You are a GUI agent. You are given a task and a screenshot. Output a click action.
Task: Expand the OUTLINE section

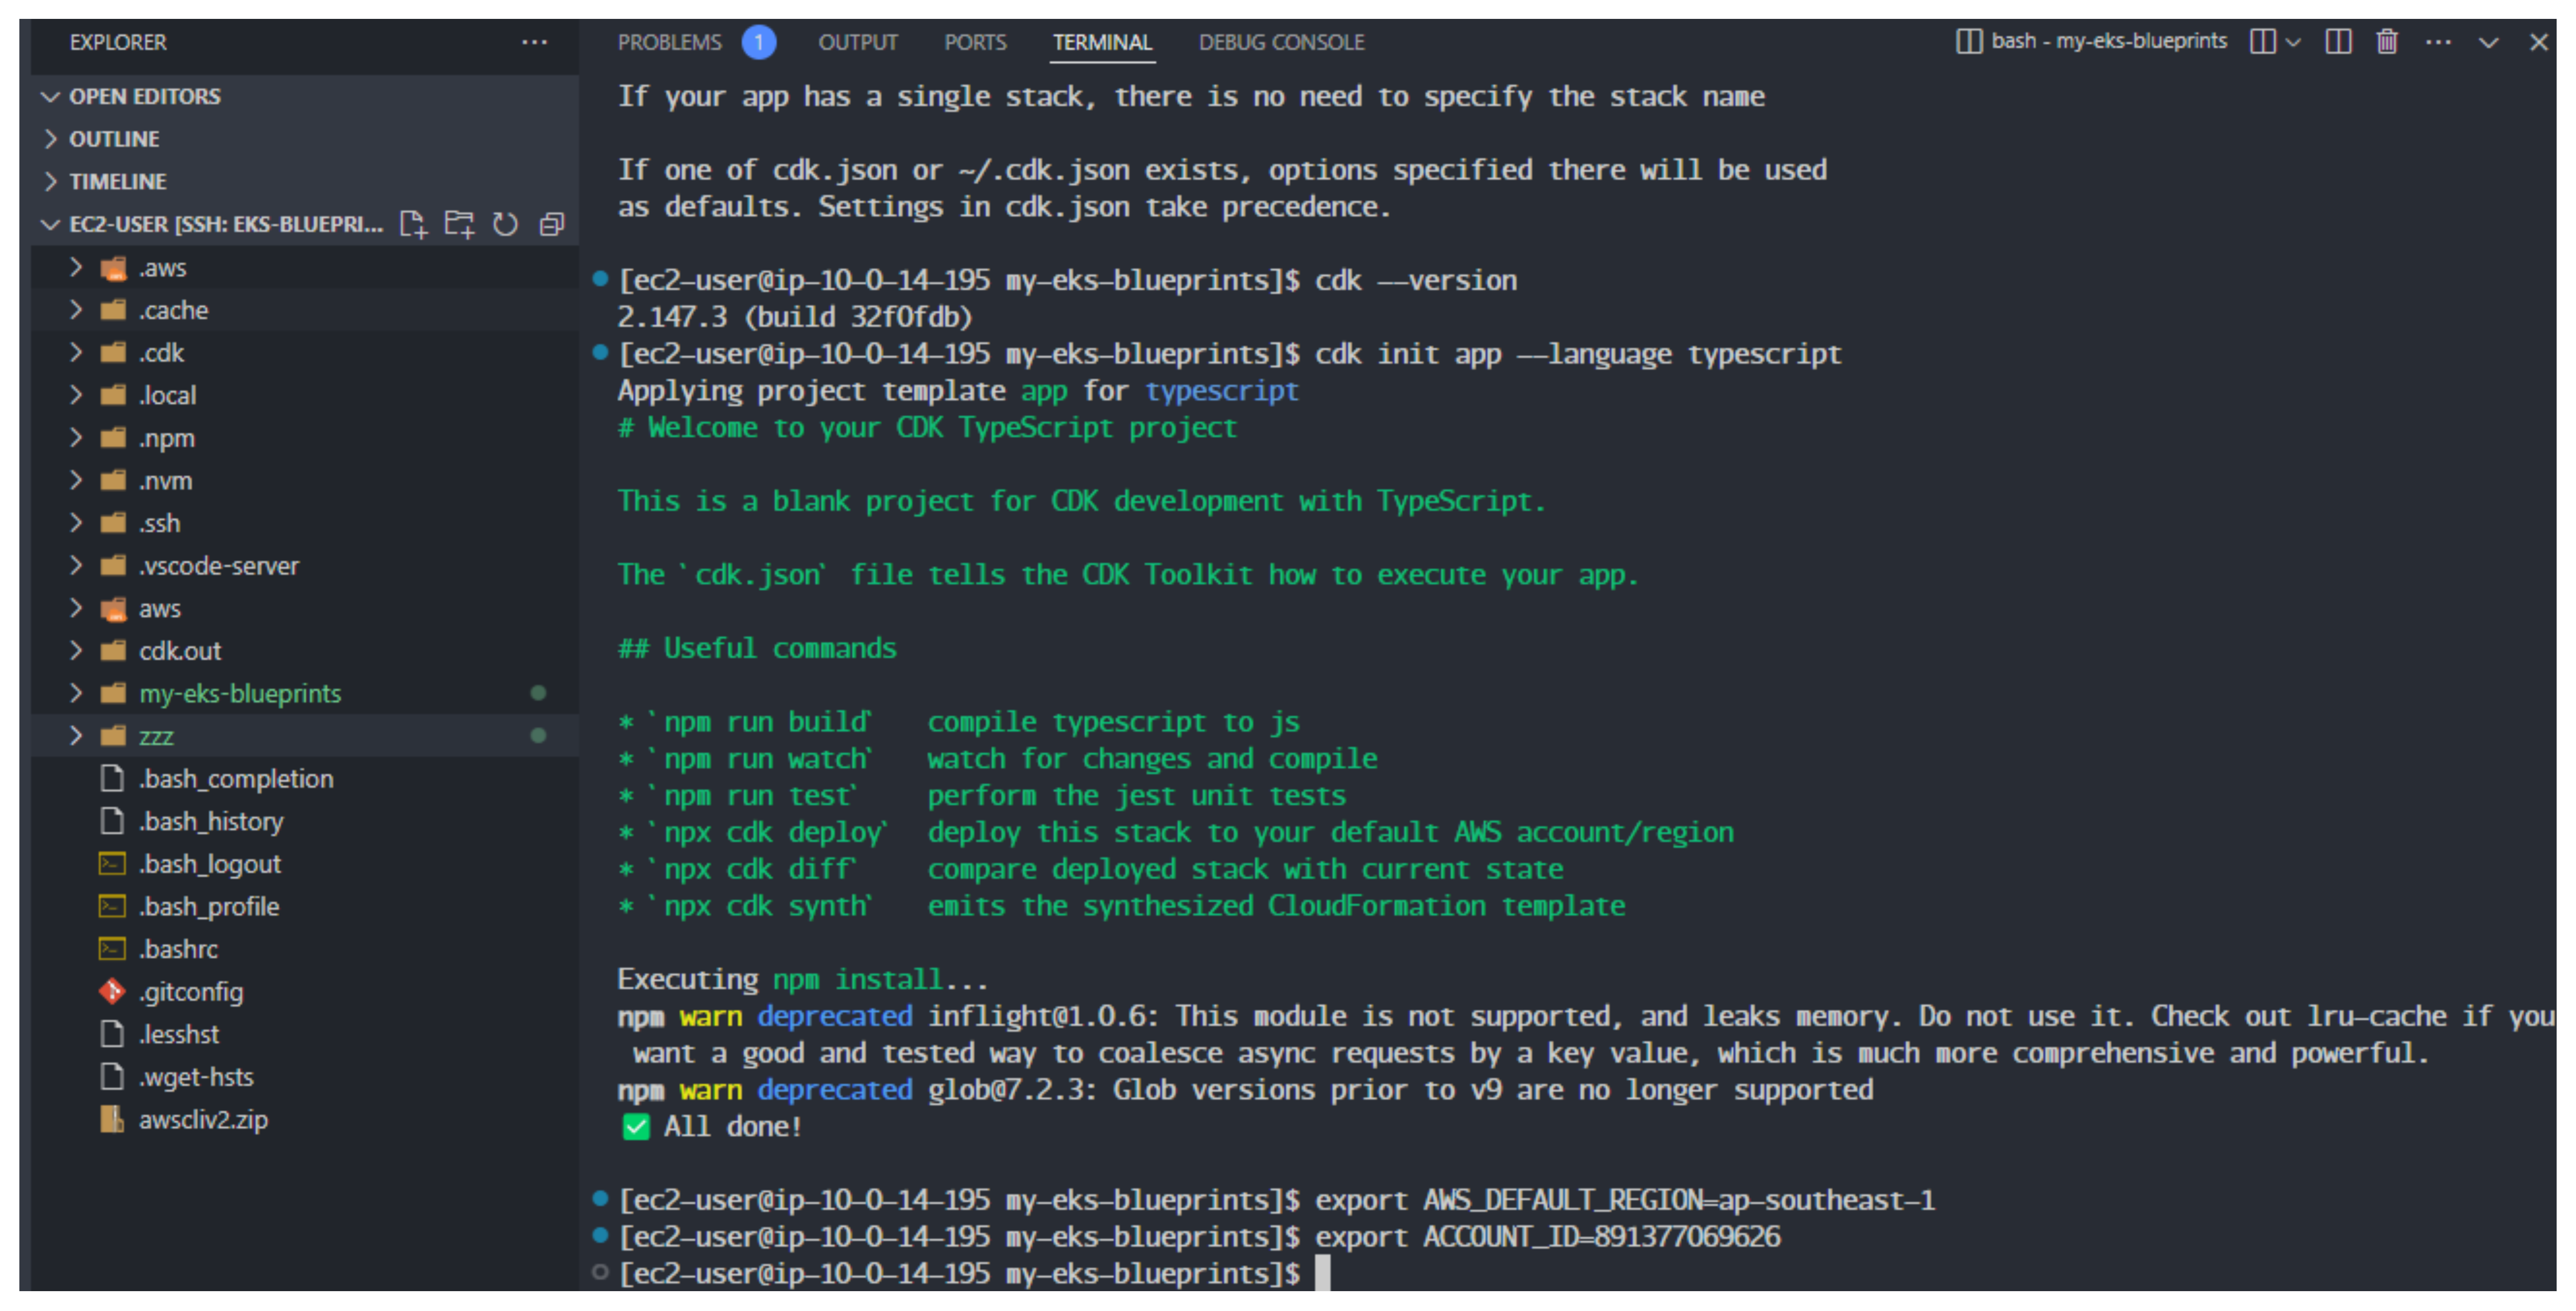(304, 139)
